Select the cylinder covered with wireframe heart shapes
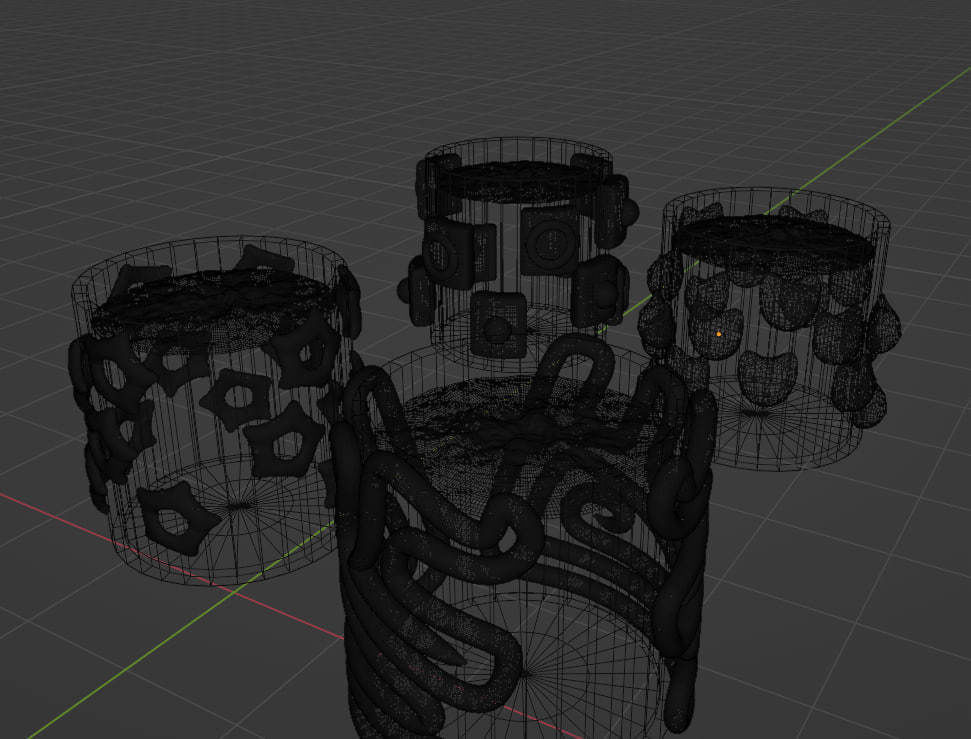This screenshot has height=739, width=971. [771, 328]
